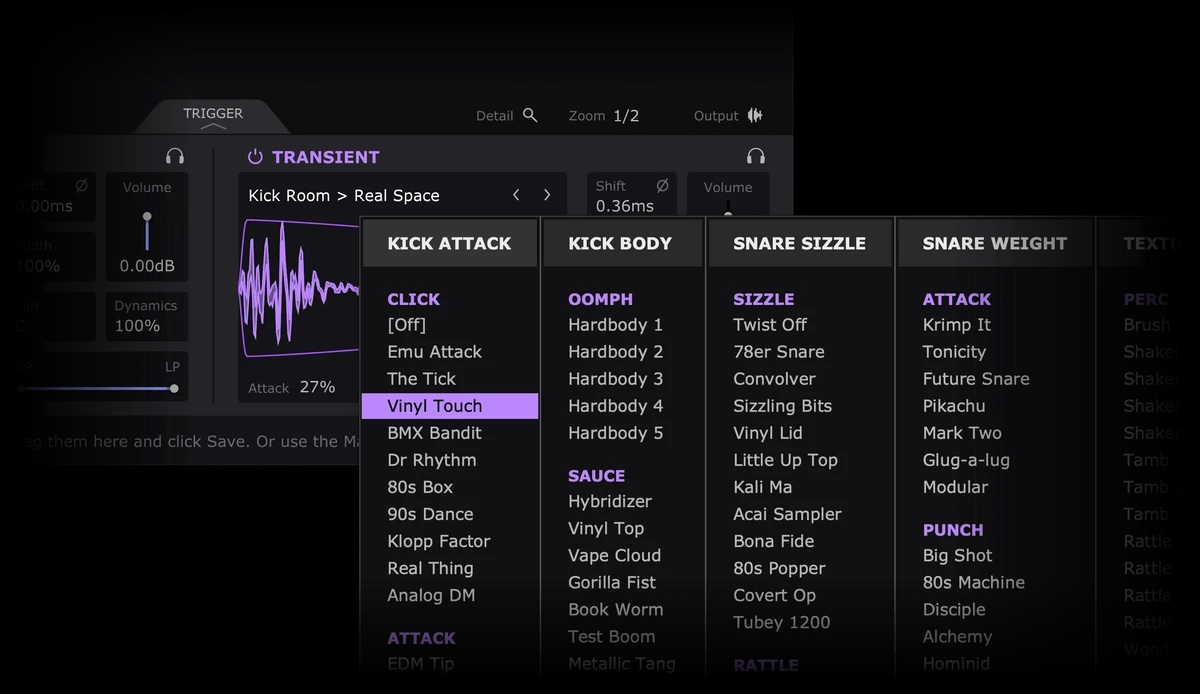Screen dimensions: 1200x694
Task: Click the KICK ATTACK column header
Action: point(449,243)
